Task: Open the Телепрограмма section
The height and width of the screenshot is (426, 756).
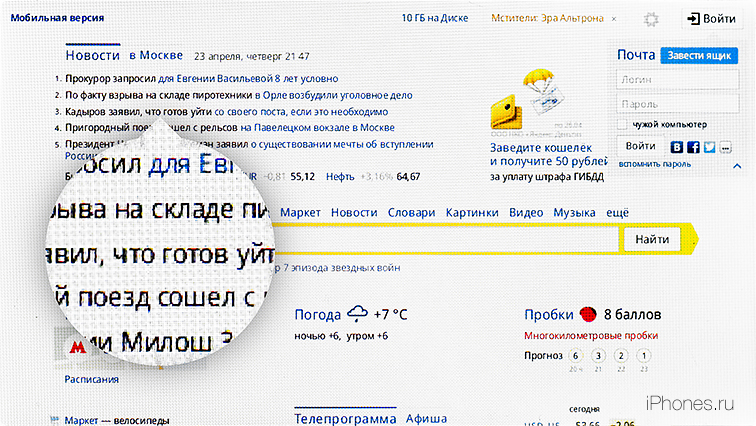Action: coord(345,419)
